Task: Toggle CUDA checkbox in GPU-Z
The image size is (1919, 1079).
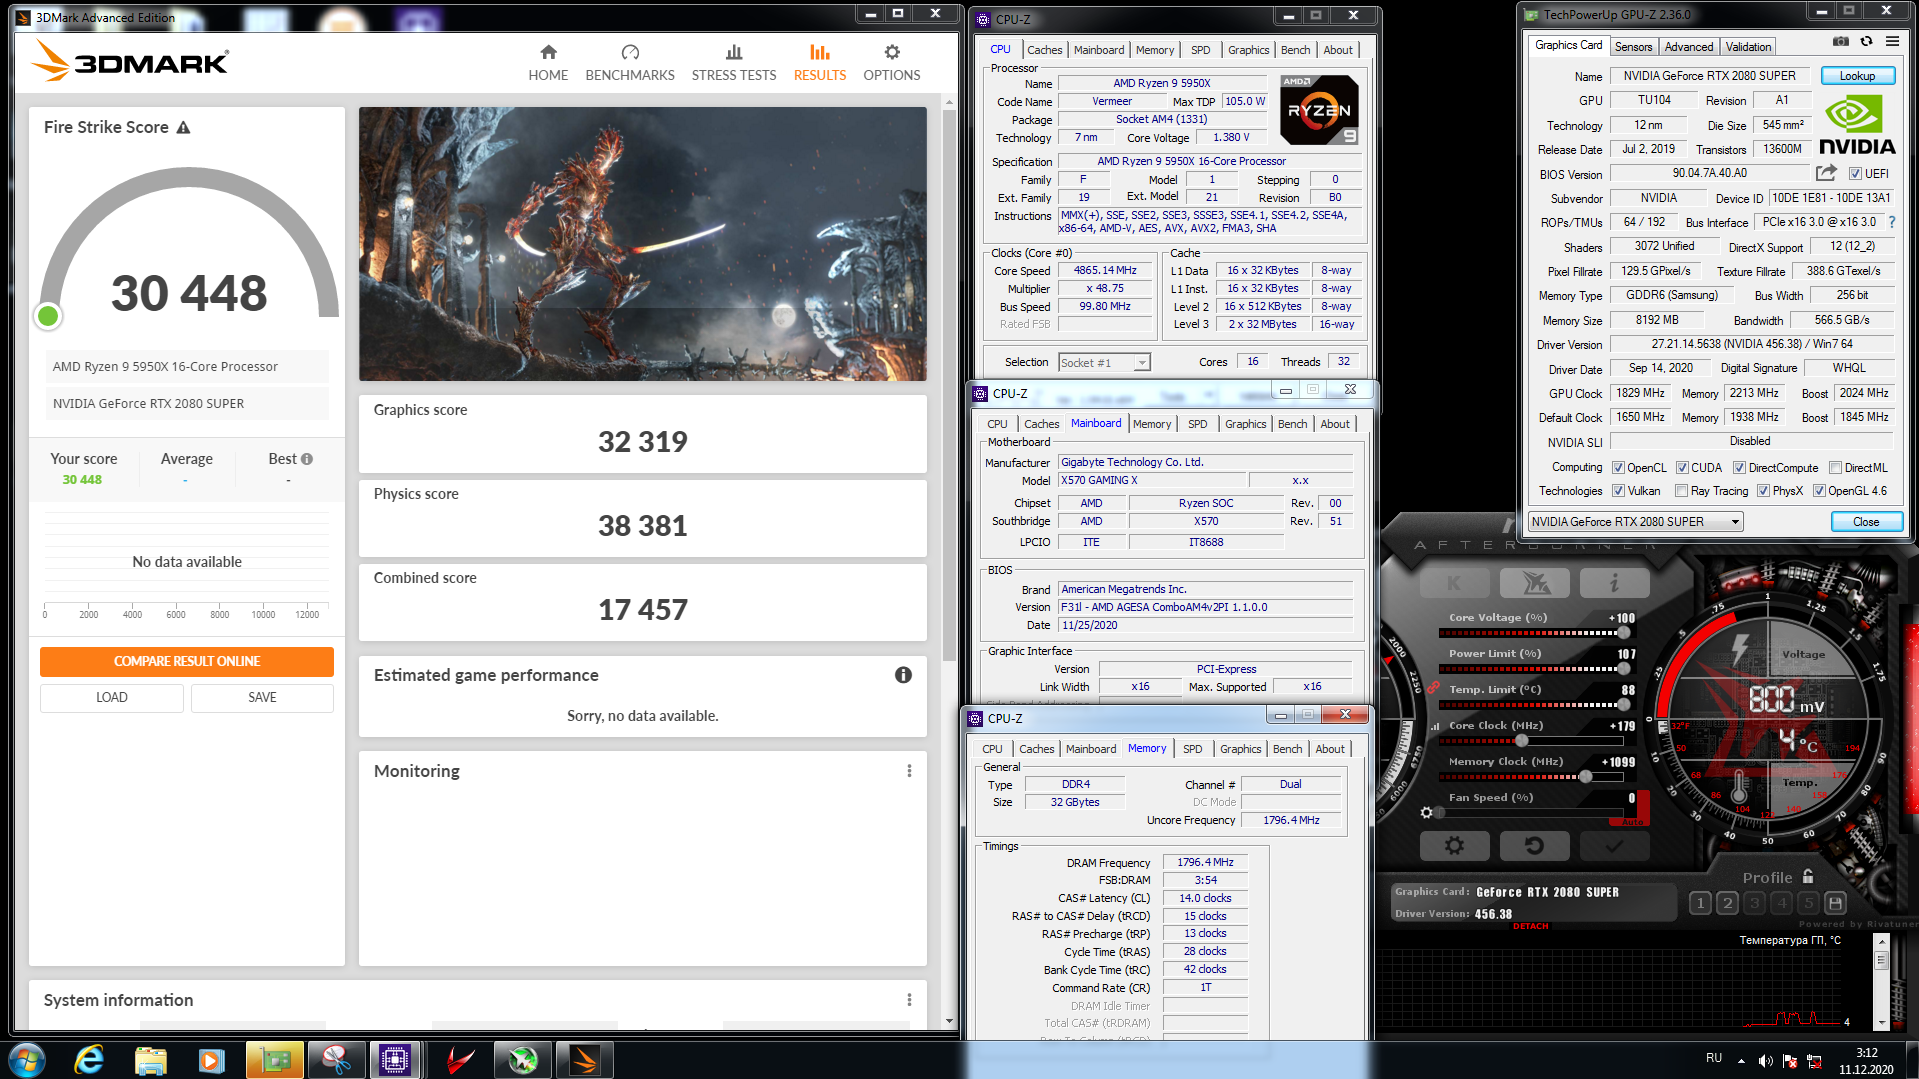Action: coord(1682,468)
